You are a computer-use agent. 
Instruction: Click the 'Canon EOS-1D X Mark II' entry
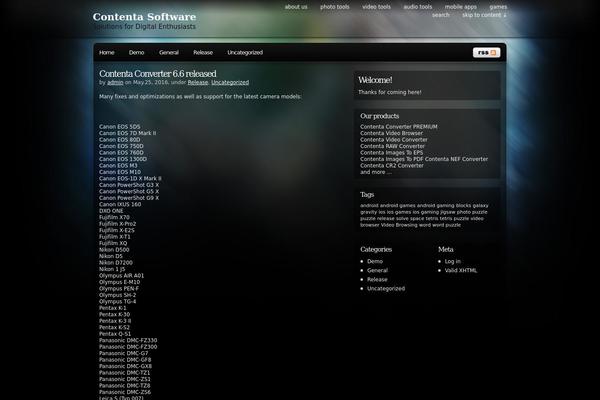click(130, 179)
